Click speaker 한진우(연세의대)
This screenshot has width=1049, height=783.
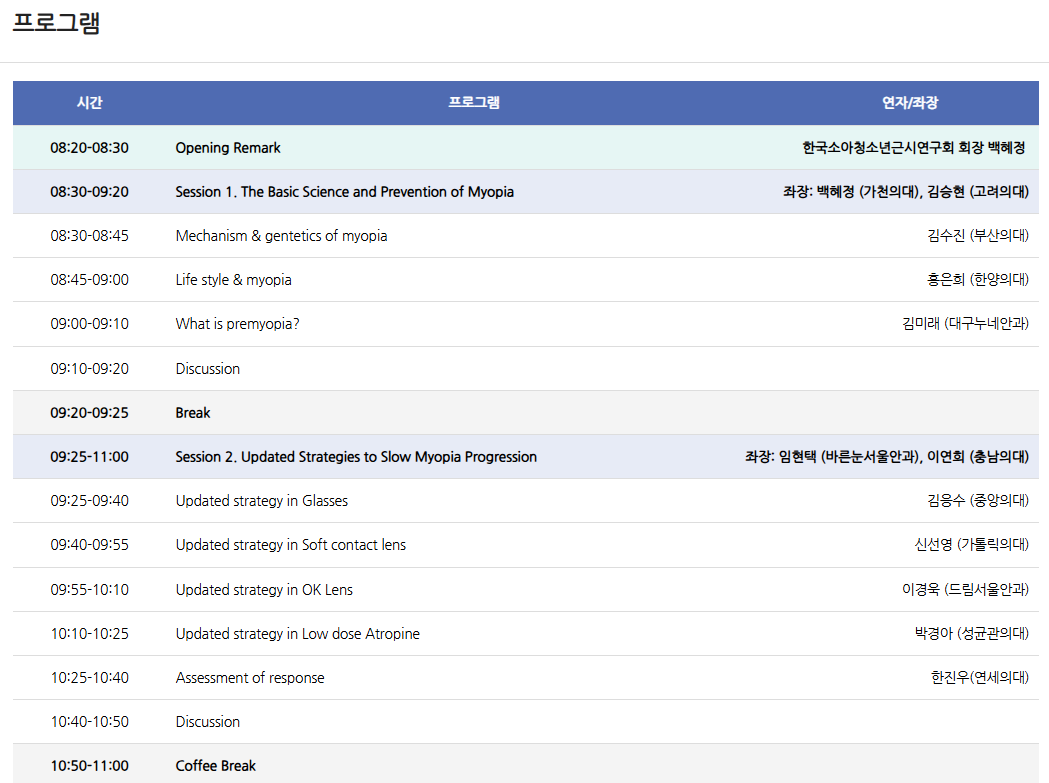979,678
